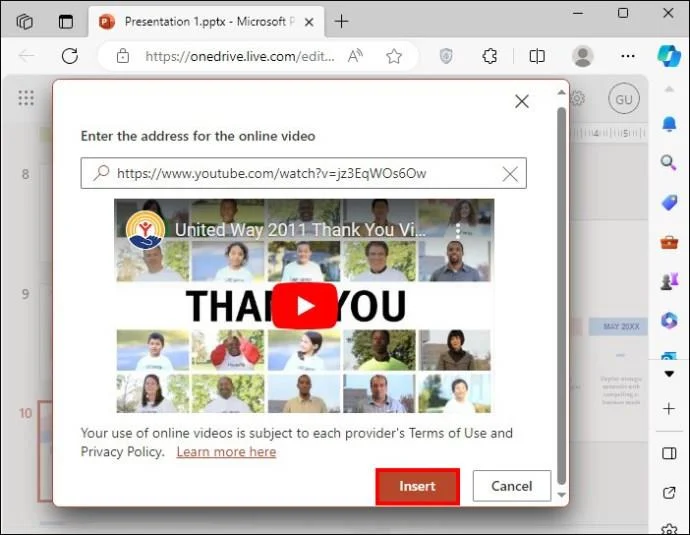
Task: Play the YouTube video preview
Action: [305, 306]
